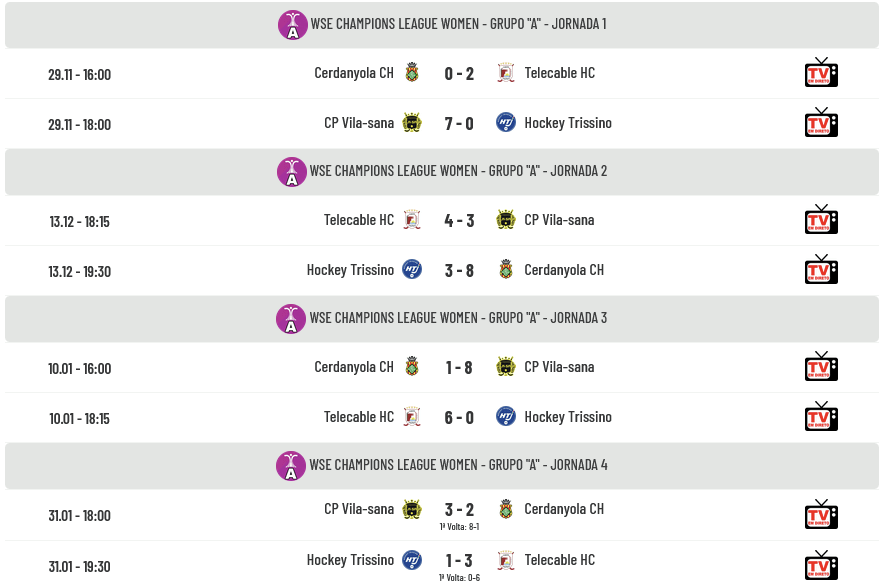Select the Hockey Trissino team name on 31.01
The height and width of the screenshot is (588, 883).
coord(350,560)
